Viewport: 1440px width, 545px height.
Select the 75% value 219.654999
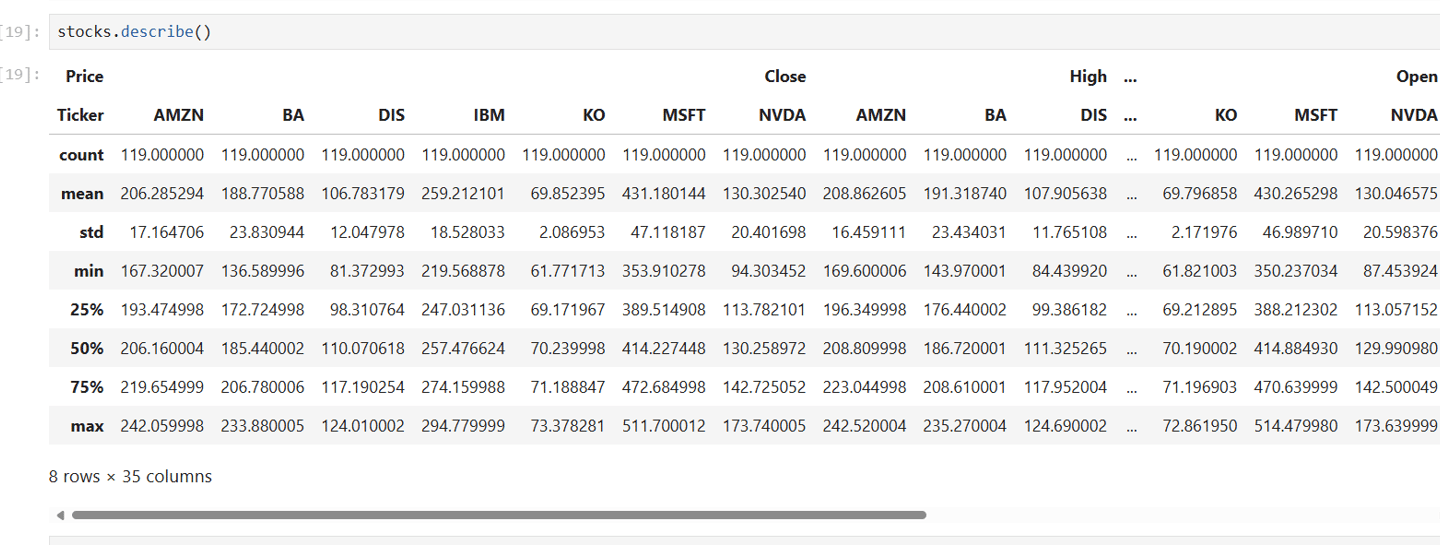(x=162, y=387)
